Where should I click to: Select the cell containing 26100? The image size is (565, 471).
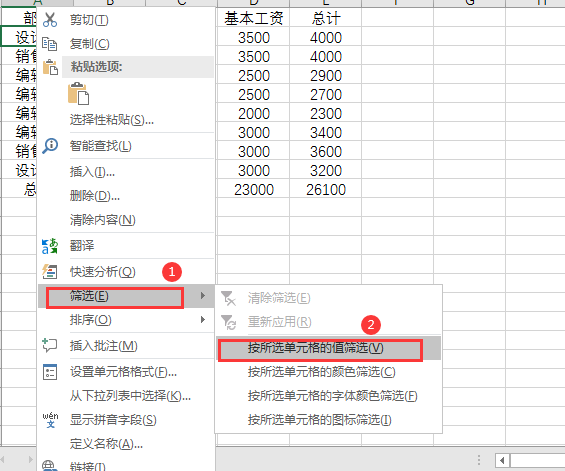[326, 190]
